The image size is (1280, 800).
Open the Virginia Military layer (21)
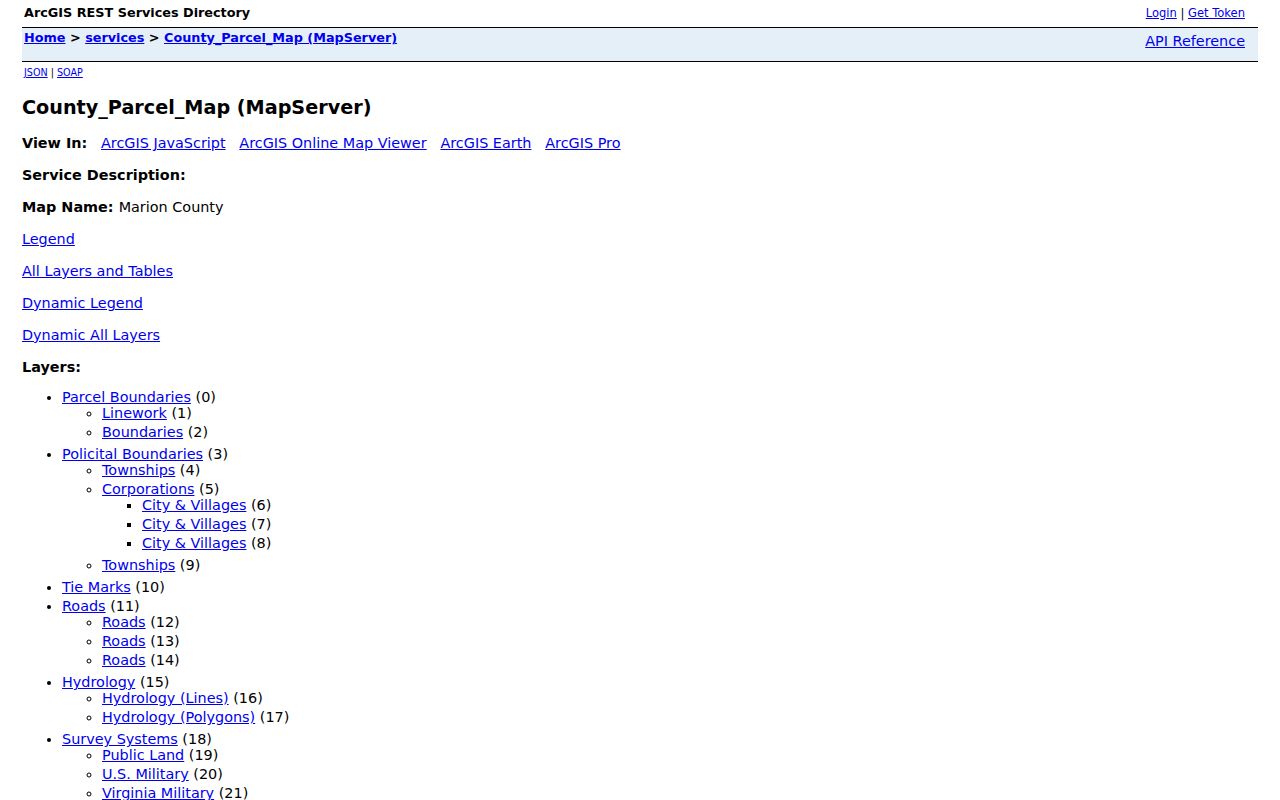tap(158, 793)
